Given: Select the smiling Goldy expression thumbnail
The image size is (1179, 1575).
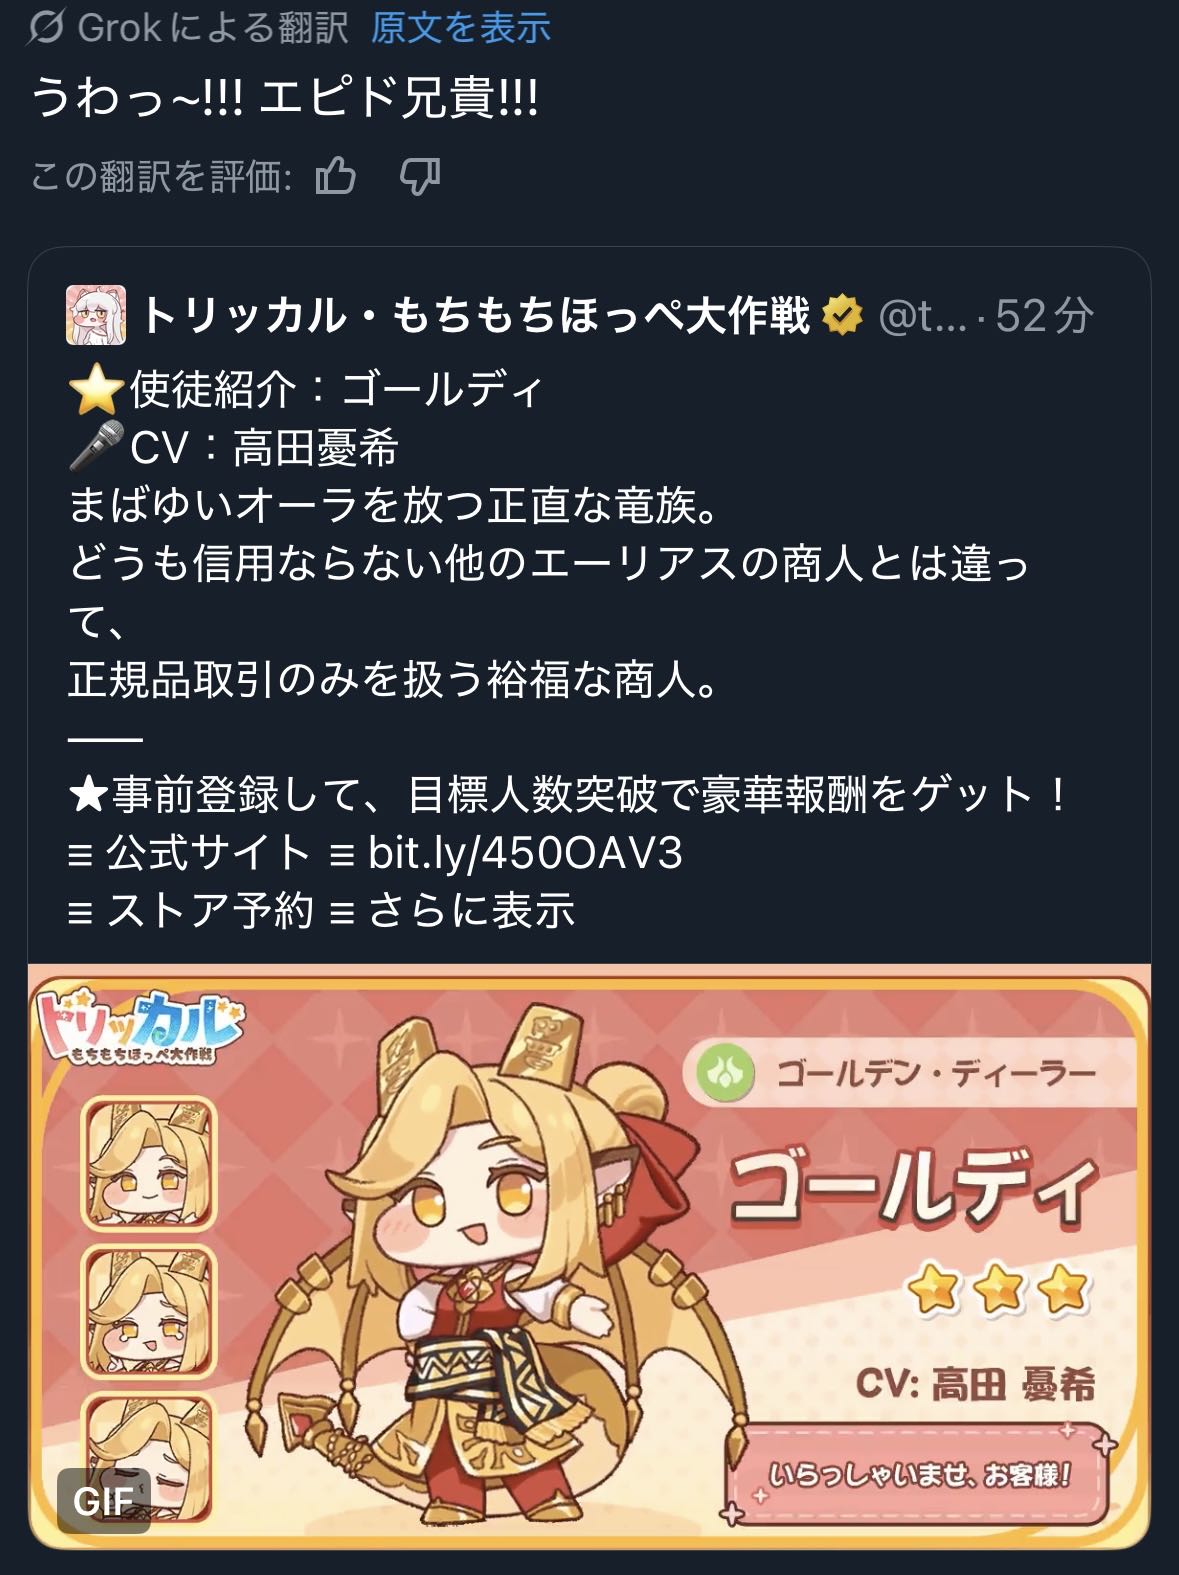Looking at the screenshot, I should point(149,1164).
